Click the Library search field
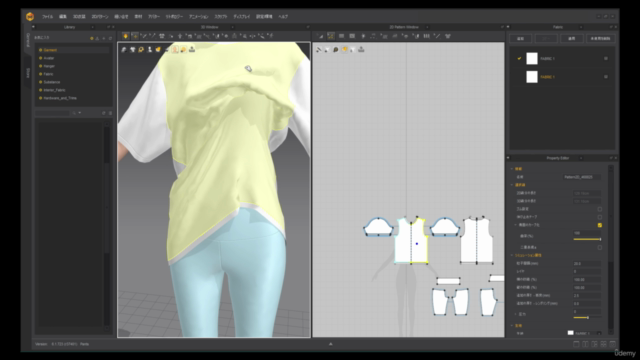The width and height of the screenshot is (640, 360). [53, 113]
